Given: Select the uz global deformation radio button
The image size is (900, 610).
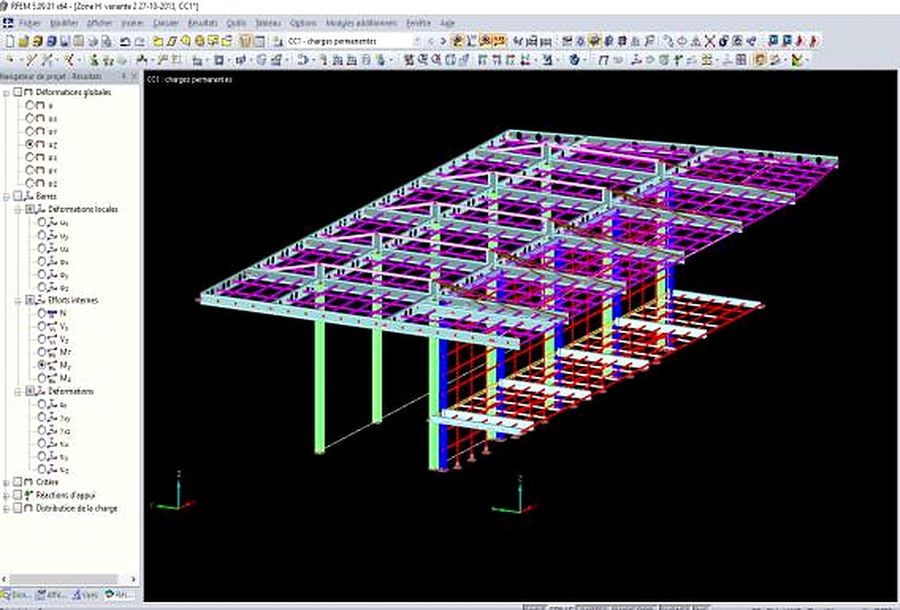Looking at the screenshot, I should [30, 144].
